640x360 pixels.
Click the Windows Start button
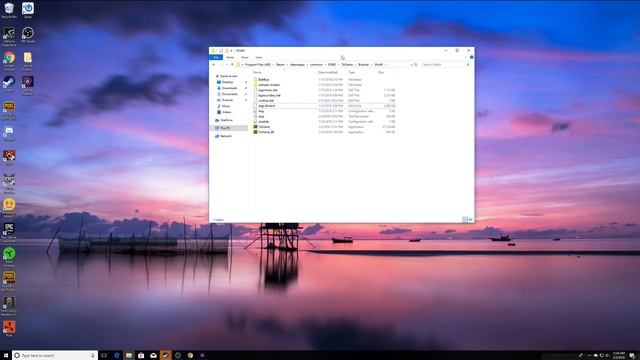tap(6, 356)
